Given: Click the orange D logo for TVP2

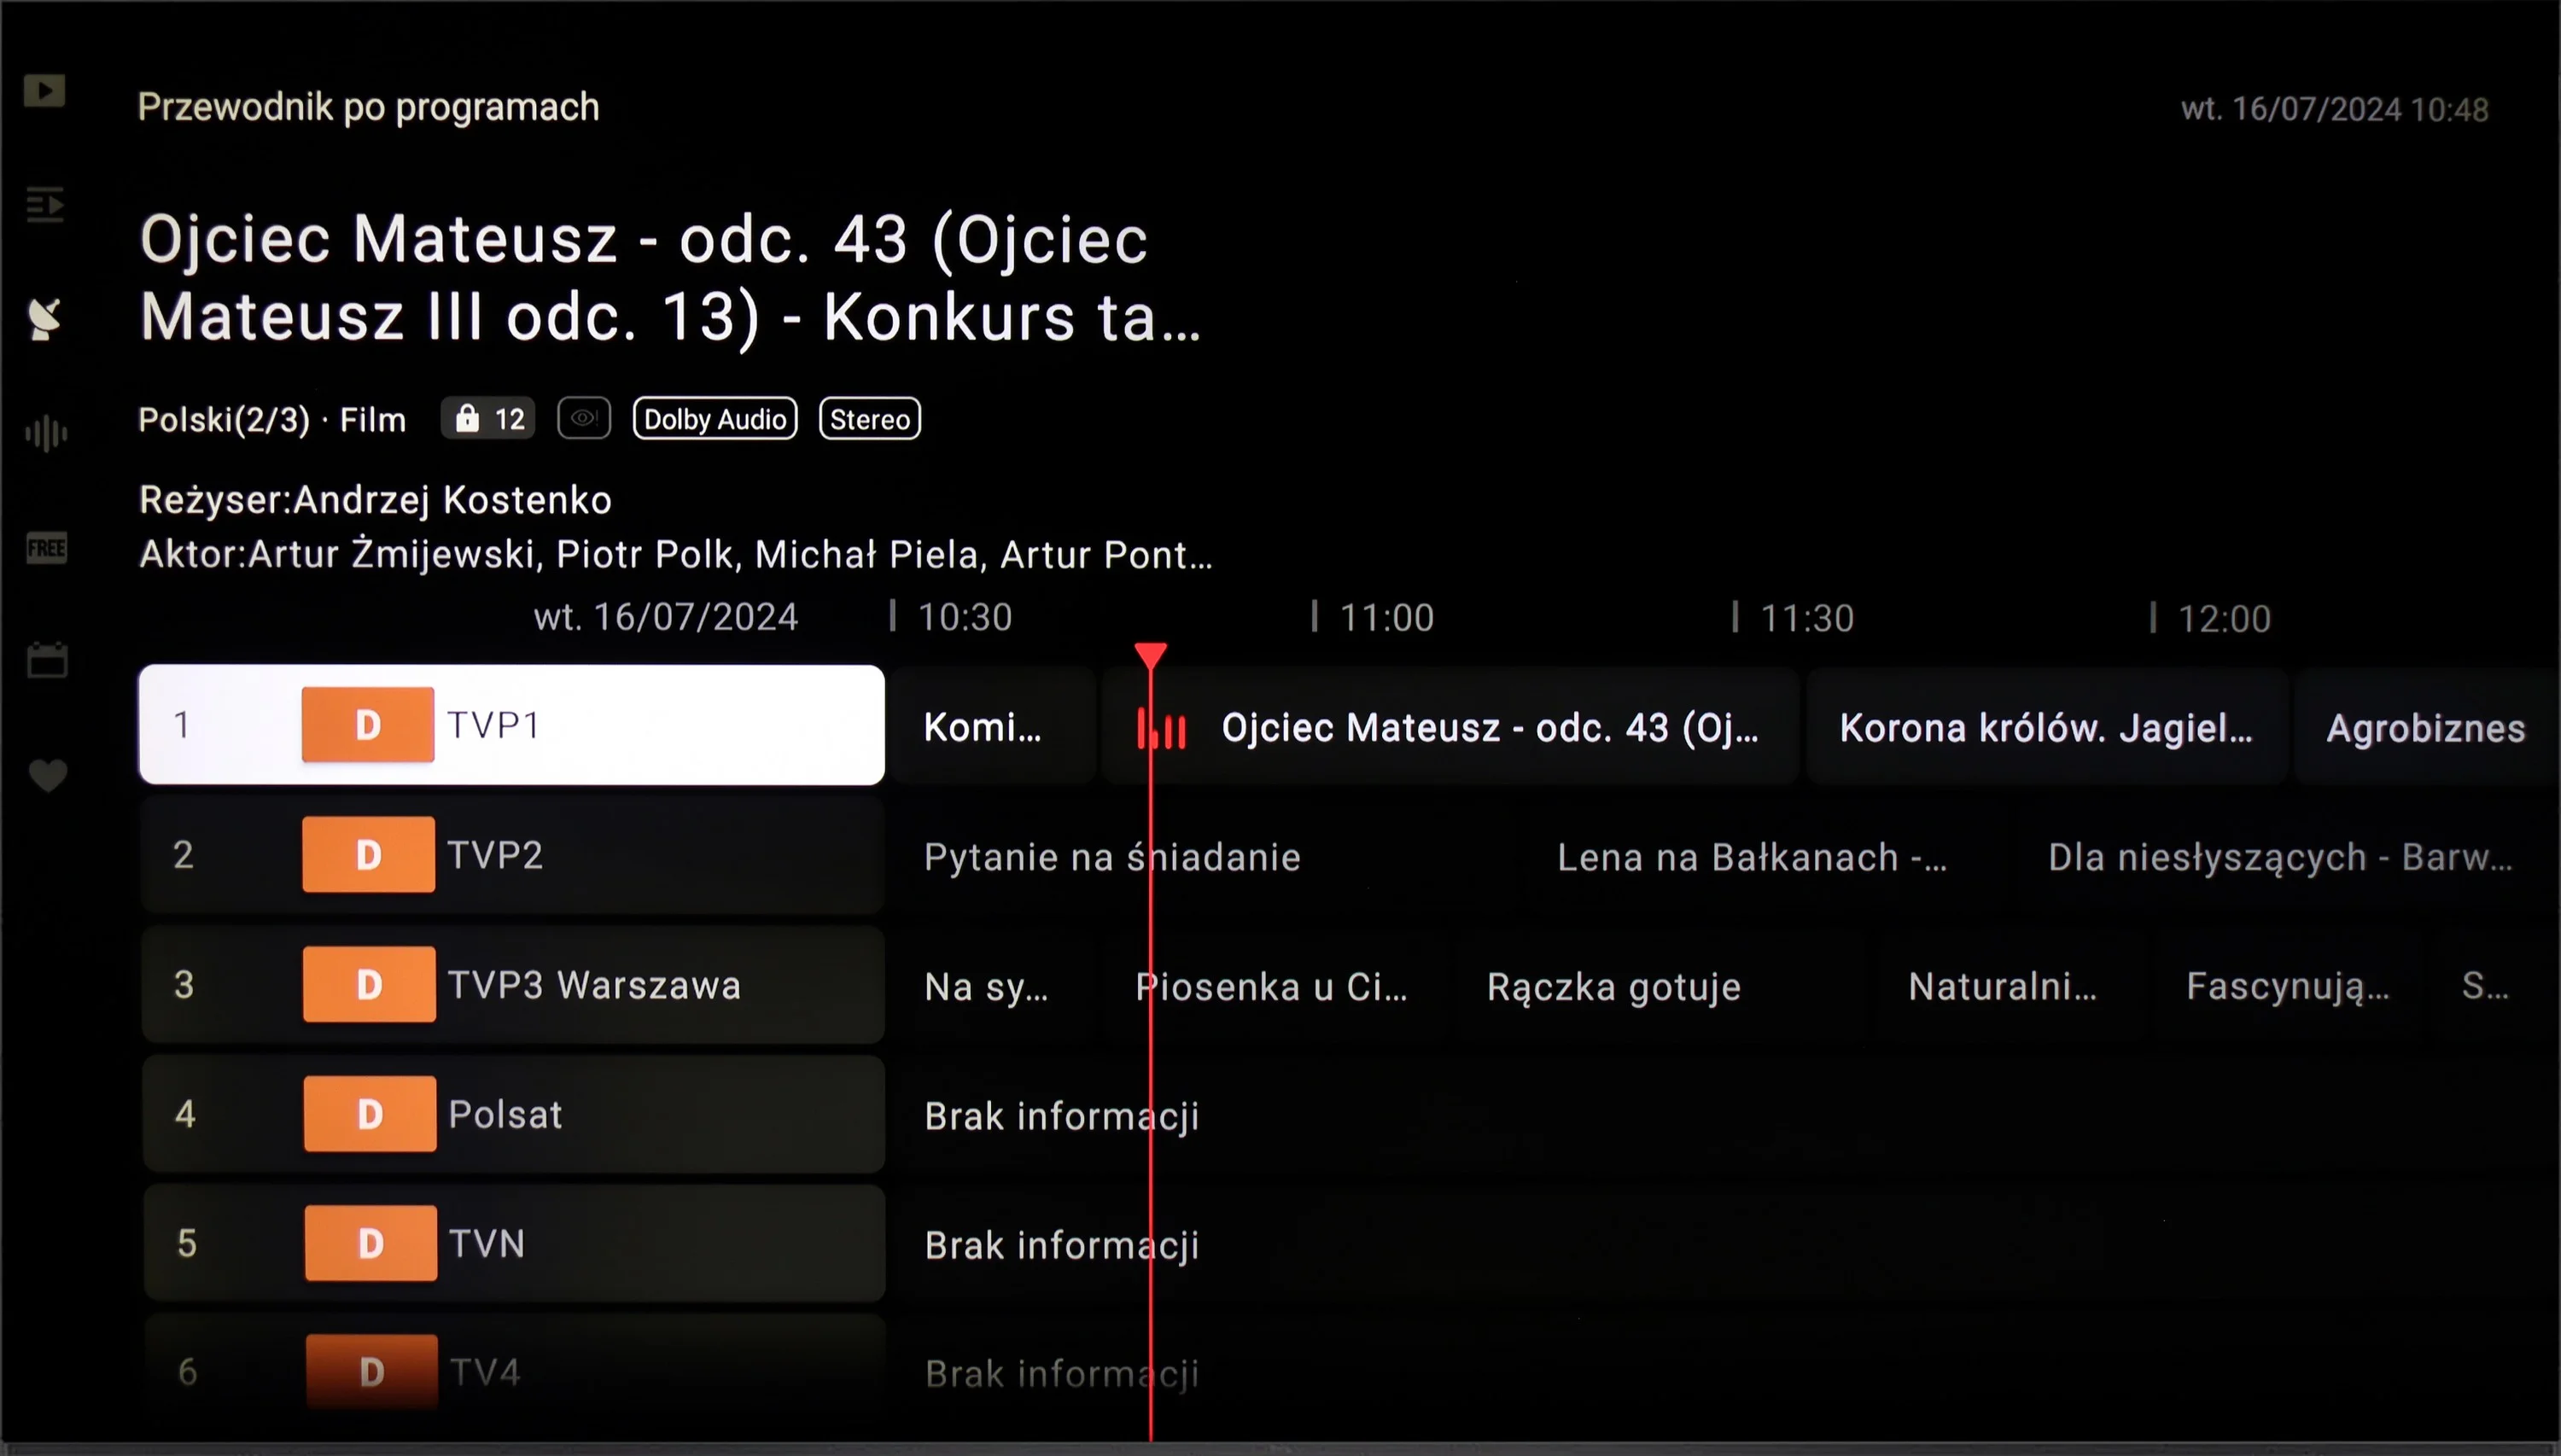Looking at the screenshot, I should [369, 855].
